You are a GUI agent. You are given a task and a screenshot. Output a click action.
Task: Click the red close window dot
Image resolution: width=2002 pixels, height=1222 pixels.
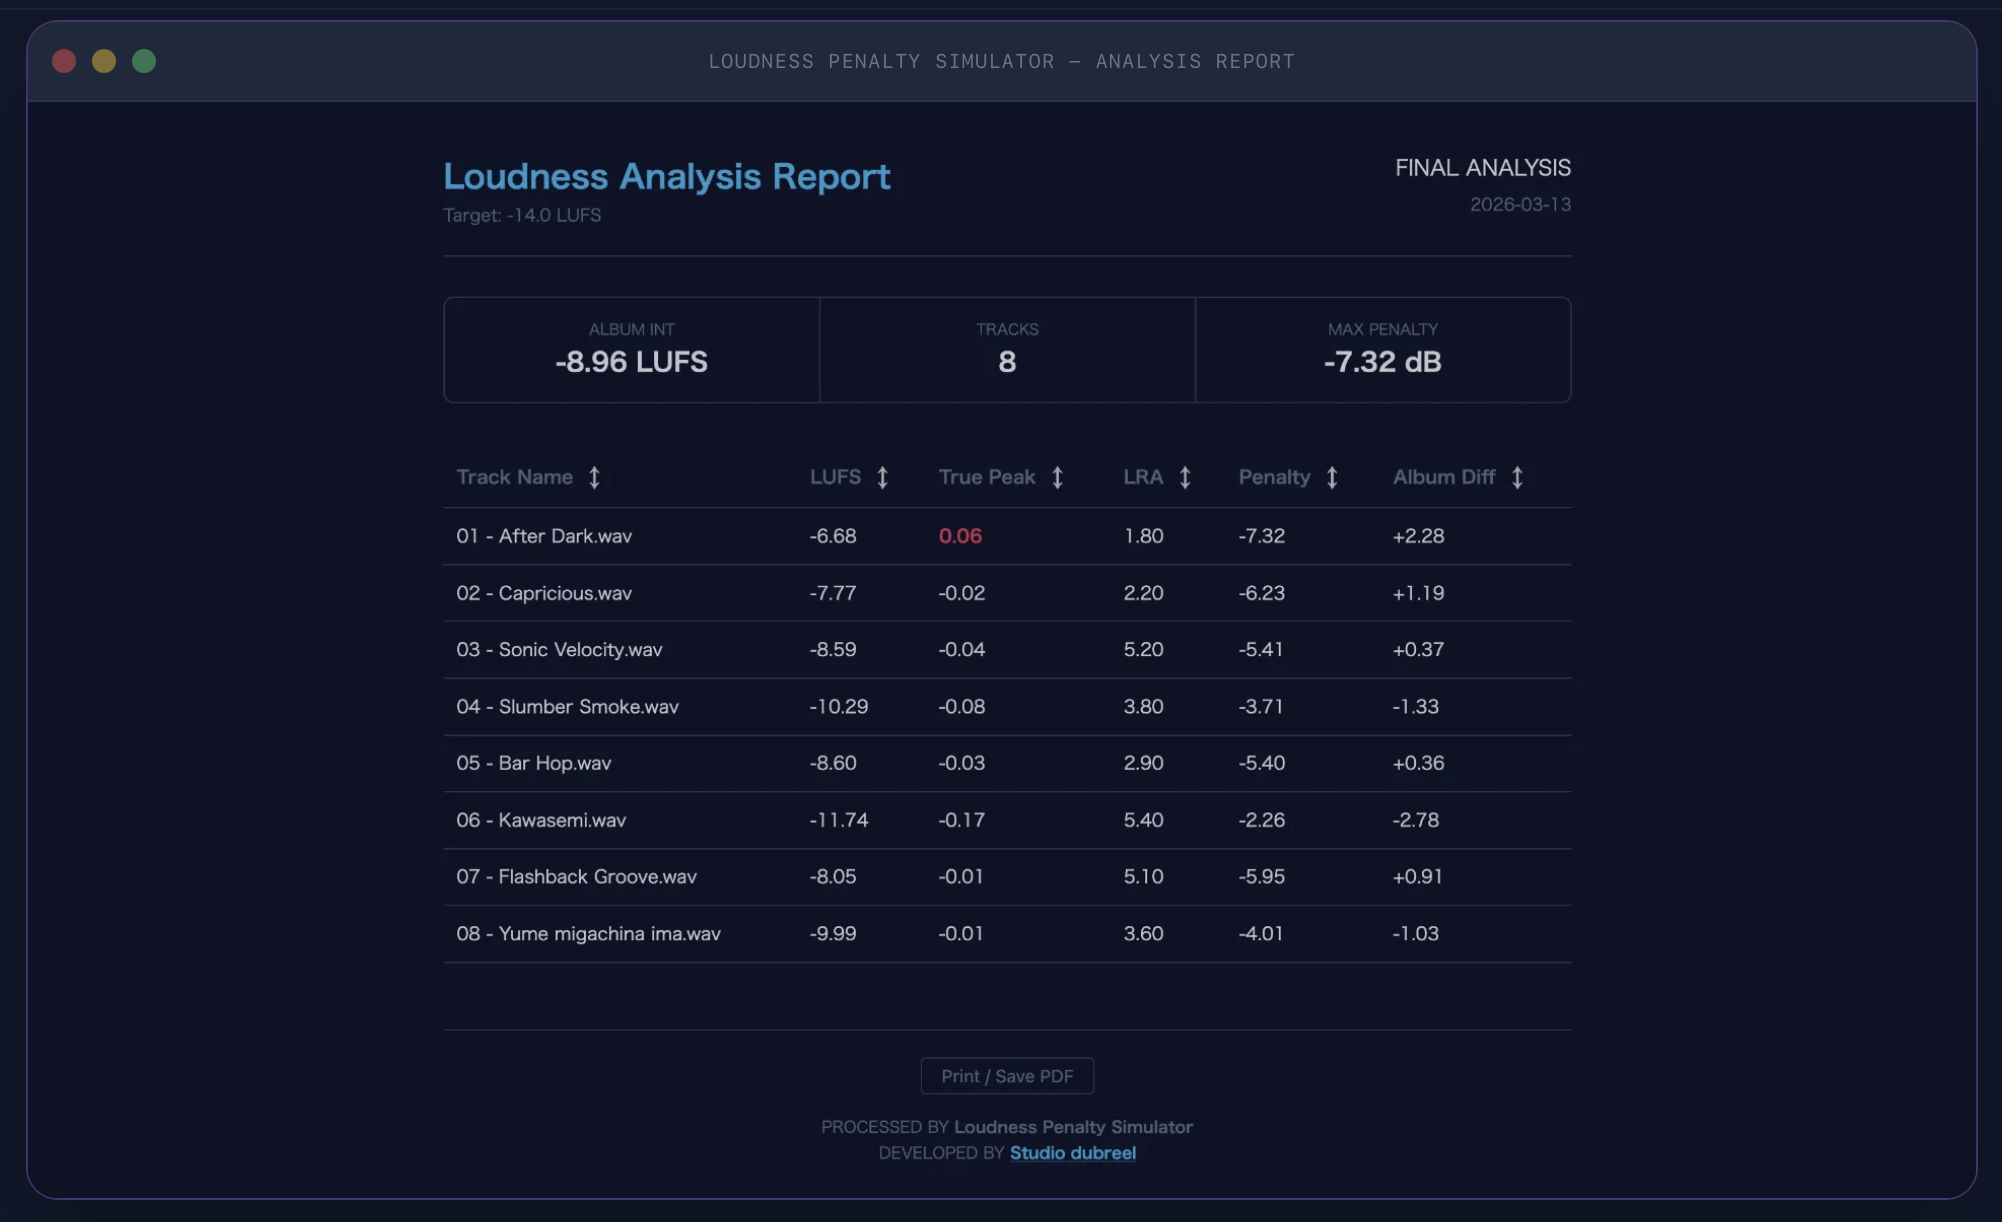[64, 61]
